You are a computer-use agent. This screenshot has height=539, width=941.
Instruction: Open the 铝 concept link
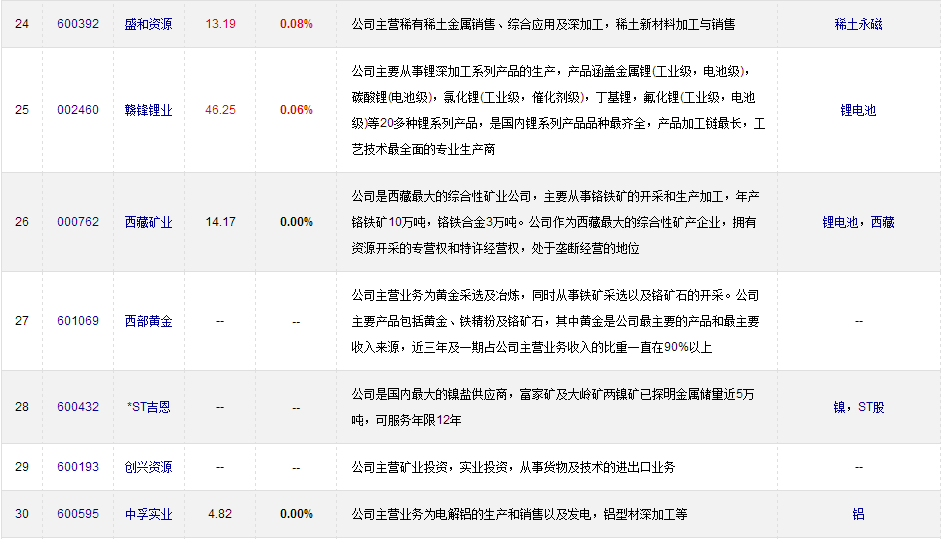pos(858,514)
